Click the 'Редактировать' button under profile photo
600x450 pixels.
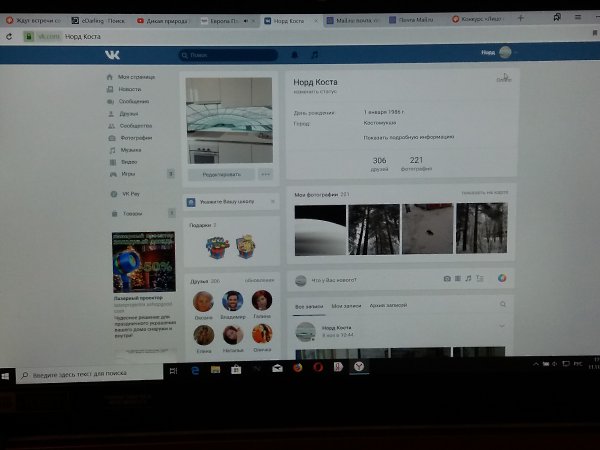click(221, 174)
